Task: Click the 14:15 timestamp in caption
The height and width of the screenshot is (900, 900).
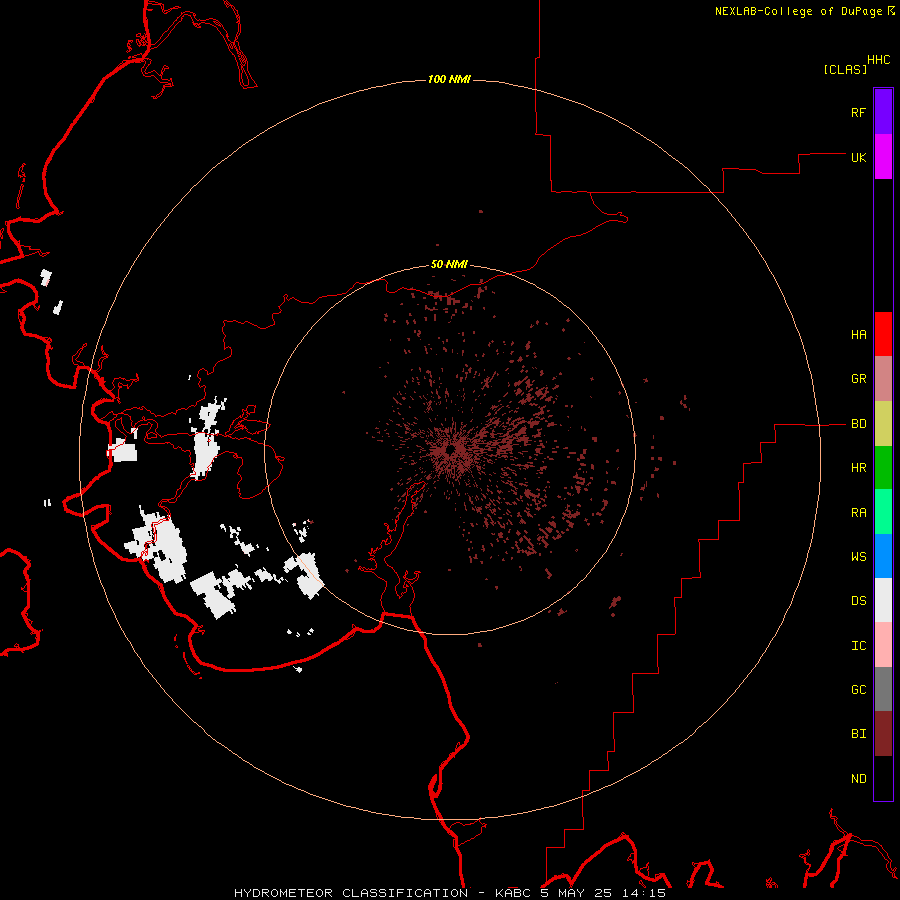Action: tap(644, 893)
